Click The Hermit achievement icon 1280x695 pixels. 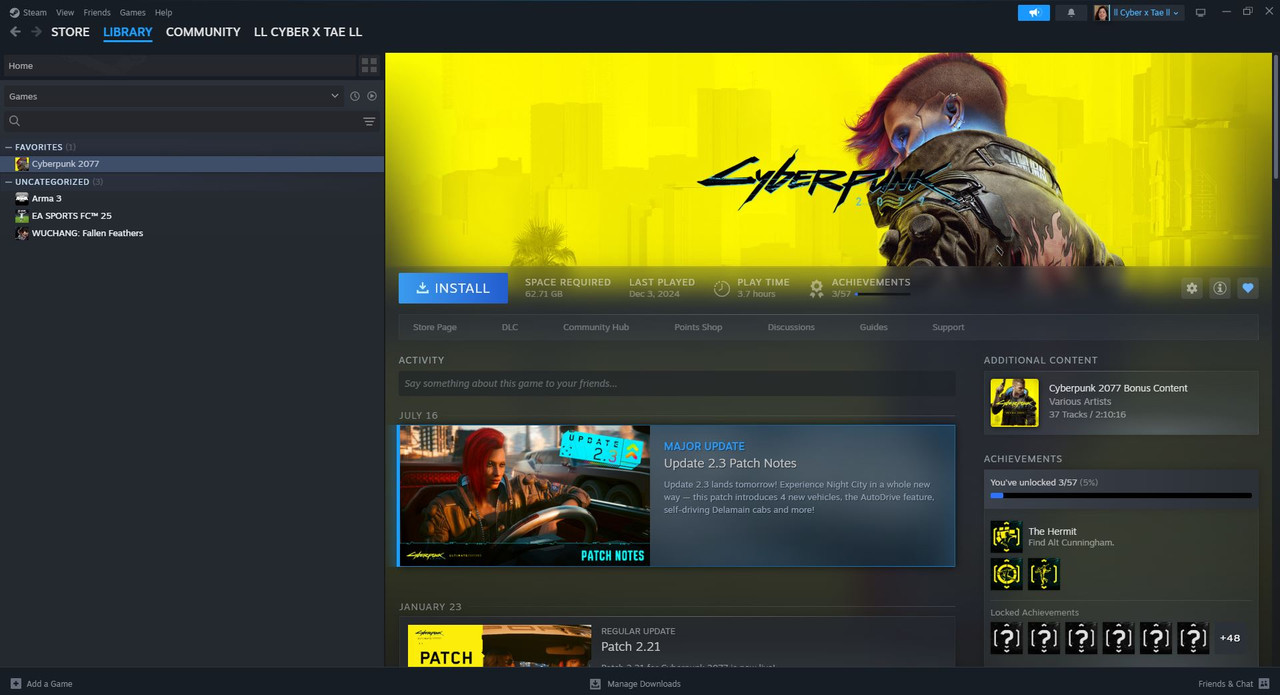(x=1006, y=537)
